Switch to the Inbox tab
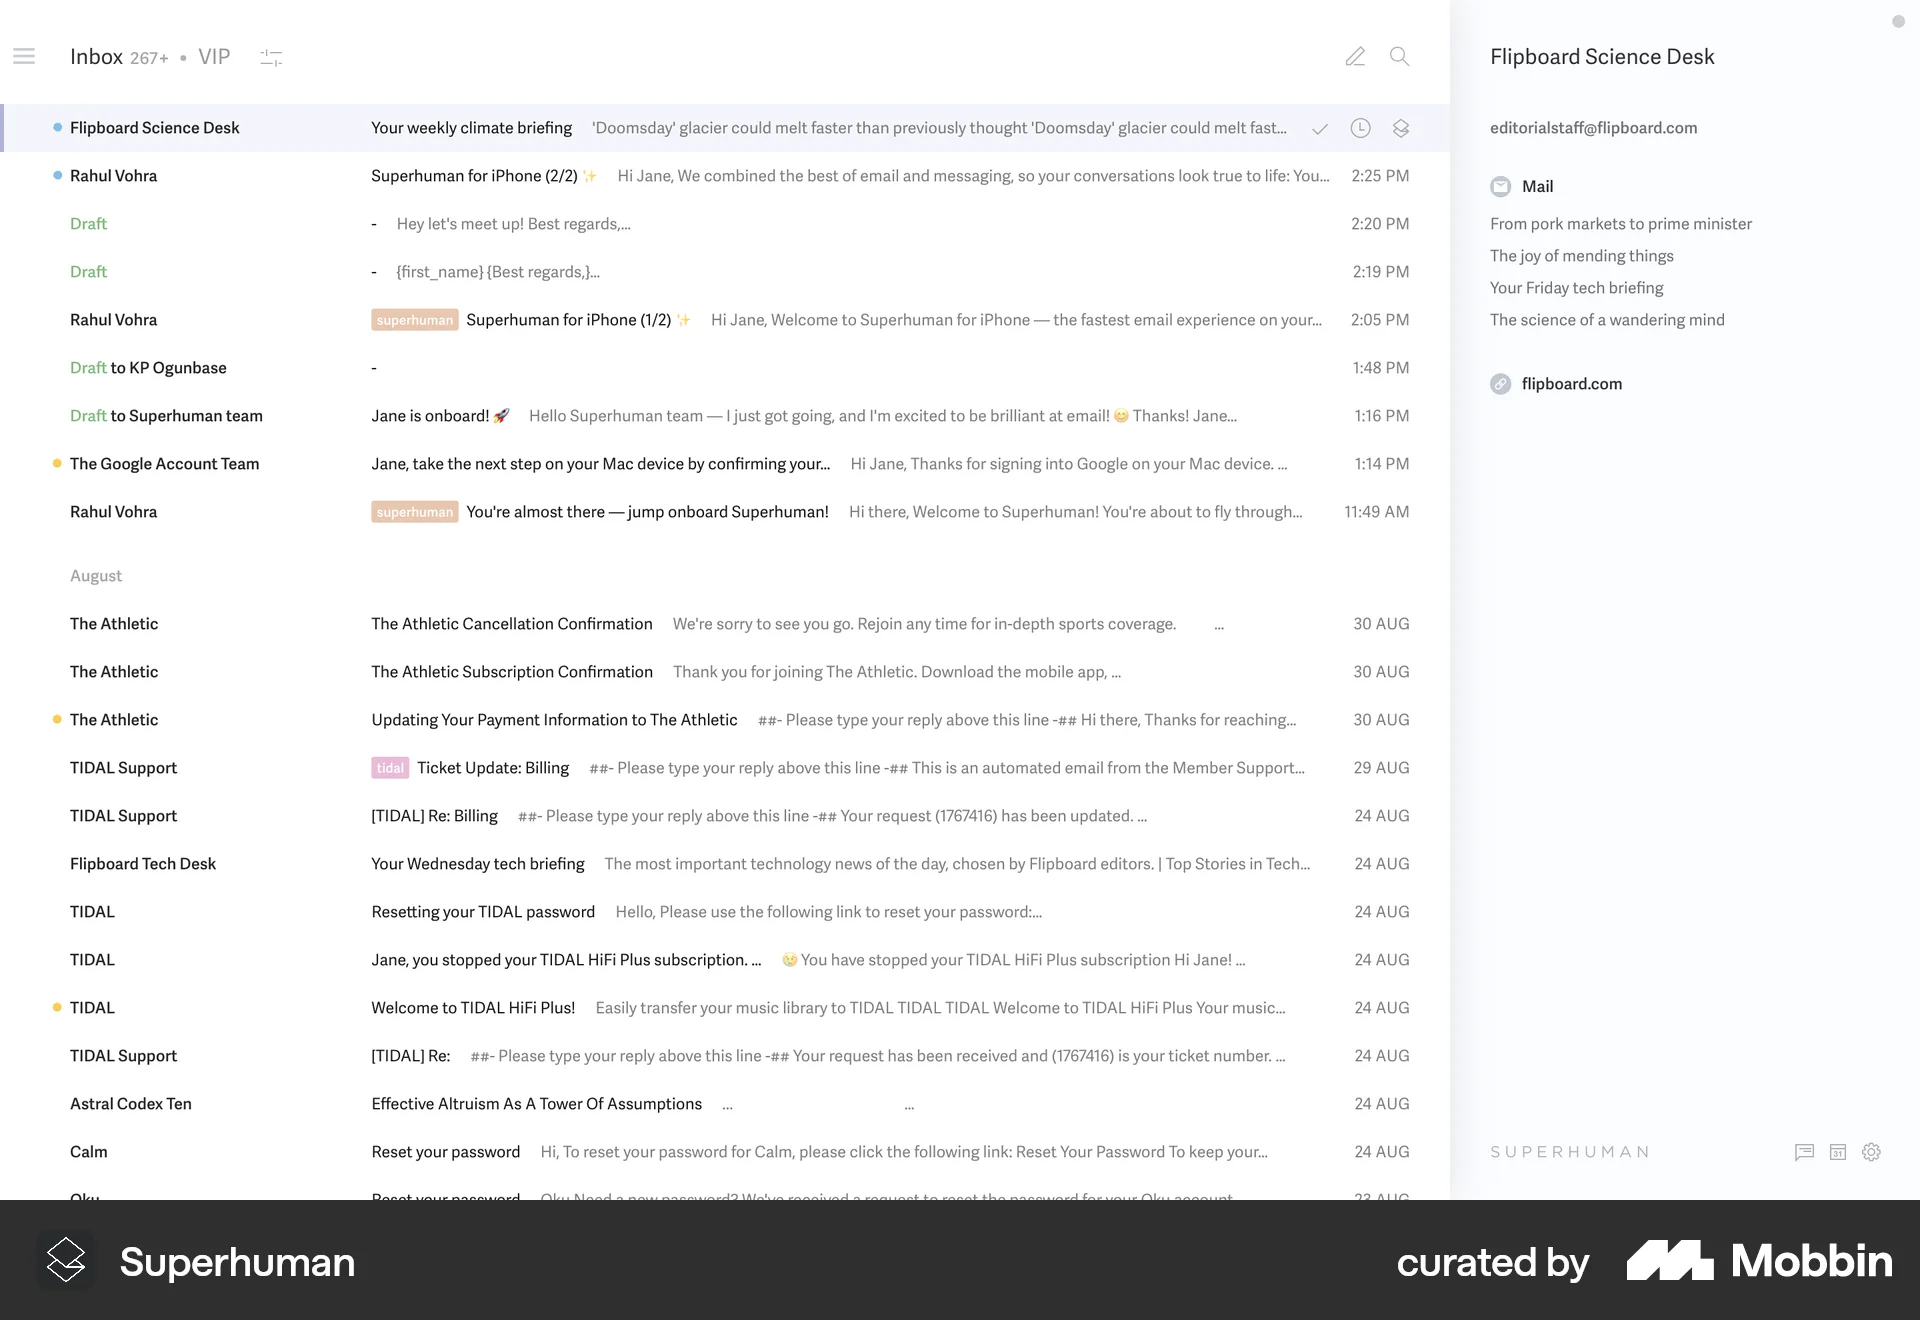Screen dimensions: 1920x1320 (96, 56)
